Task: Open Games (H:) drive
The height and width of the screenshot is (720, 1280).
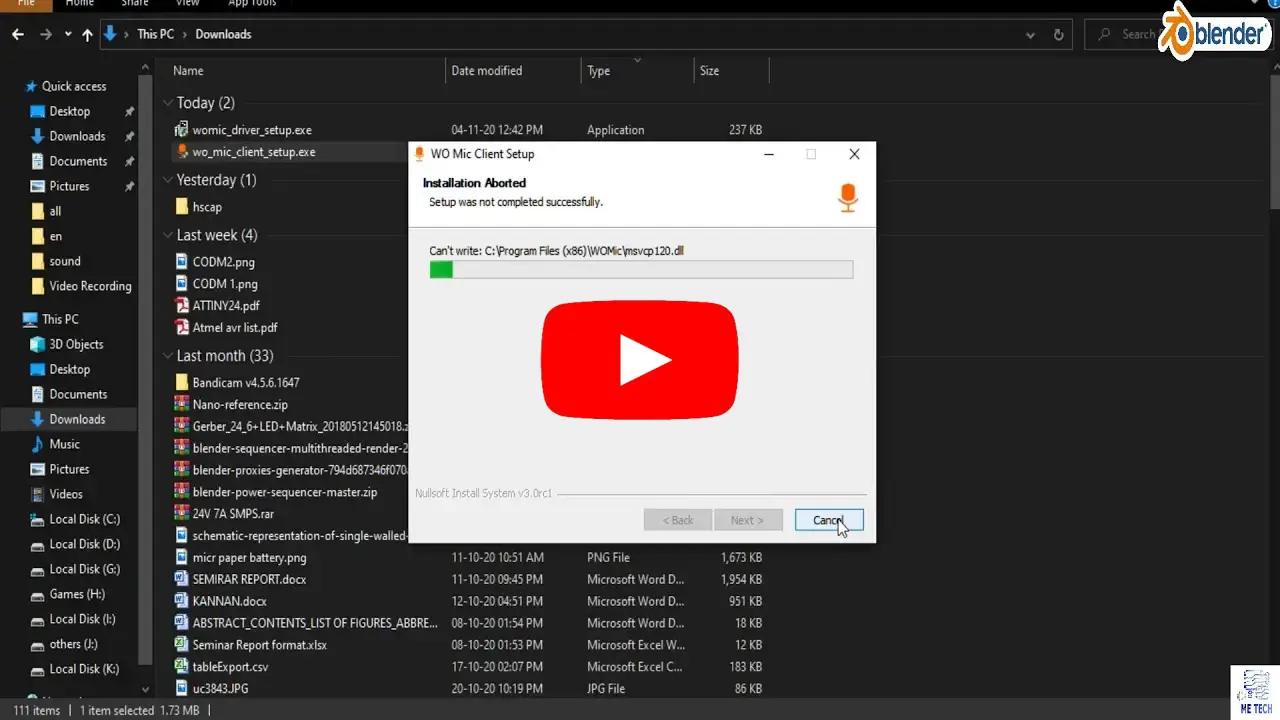Action: pyautogui.click(x=77, y=594)
